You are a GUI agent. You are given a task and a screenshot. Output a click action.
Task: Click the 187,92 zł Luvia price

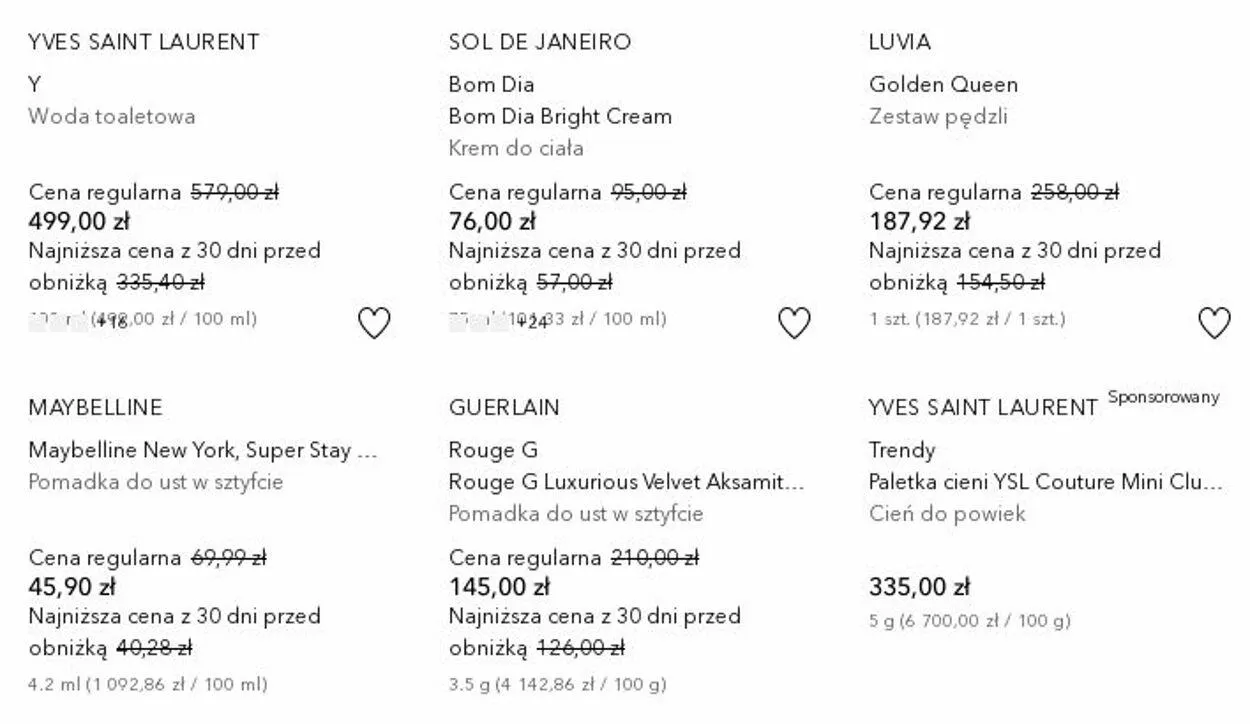pos(919,221)
